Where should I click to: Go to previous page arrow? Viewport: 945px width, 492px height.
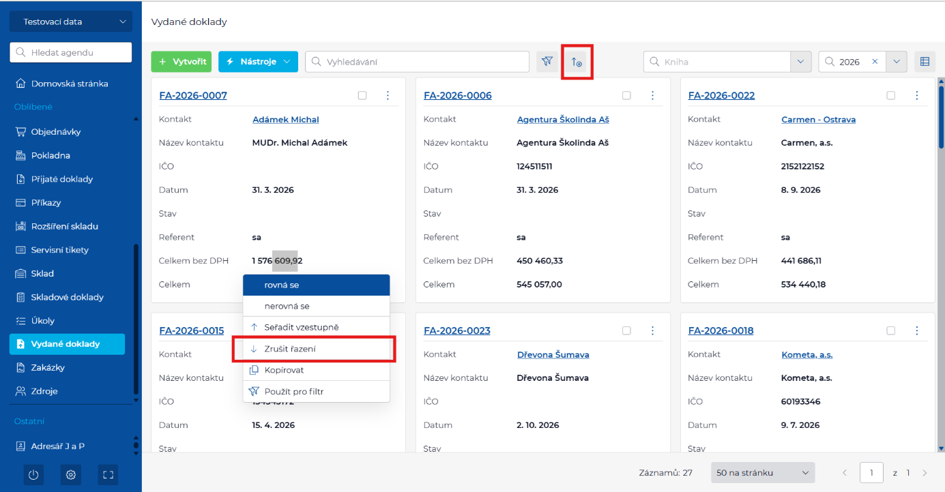coord(844,473)
